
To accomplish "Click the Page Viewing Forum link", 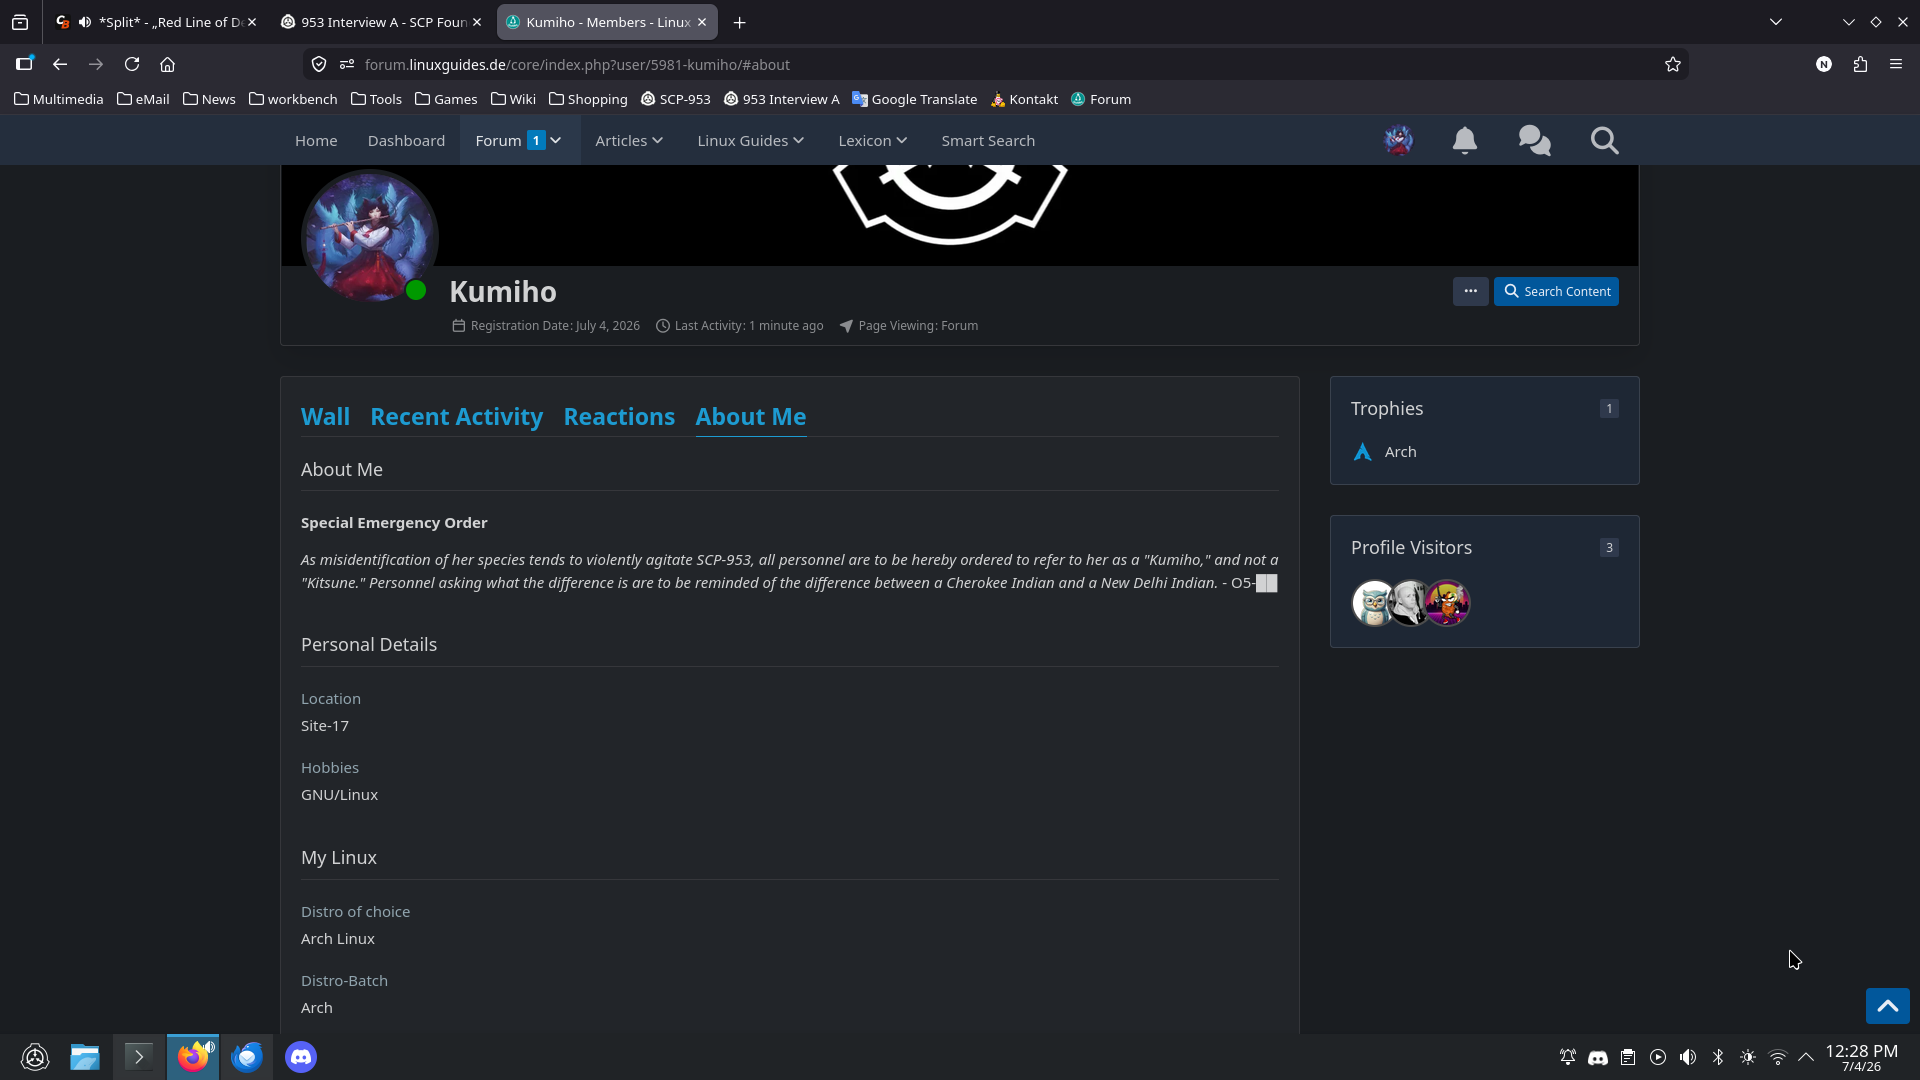I will pos(959,326).
